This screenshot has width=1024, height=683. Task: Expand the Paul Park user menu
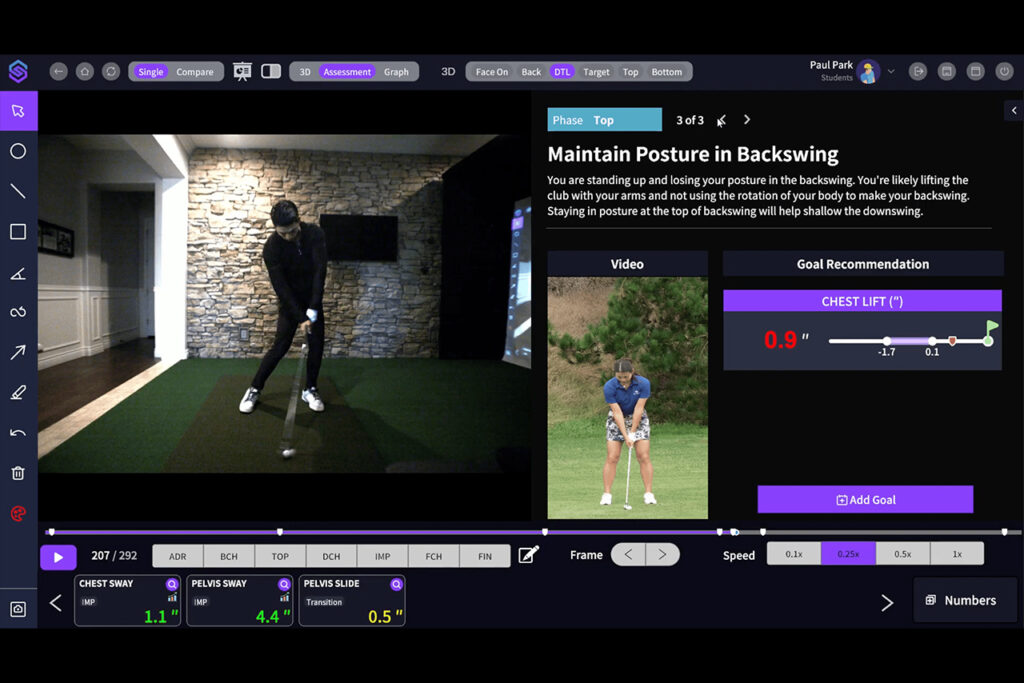pos(891,71)
